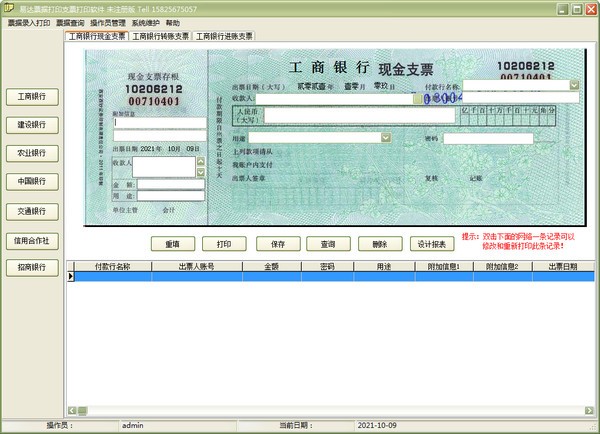
Task: Select the highlighted blue grid row
Action: (x=334, y=276)
